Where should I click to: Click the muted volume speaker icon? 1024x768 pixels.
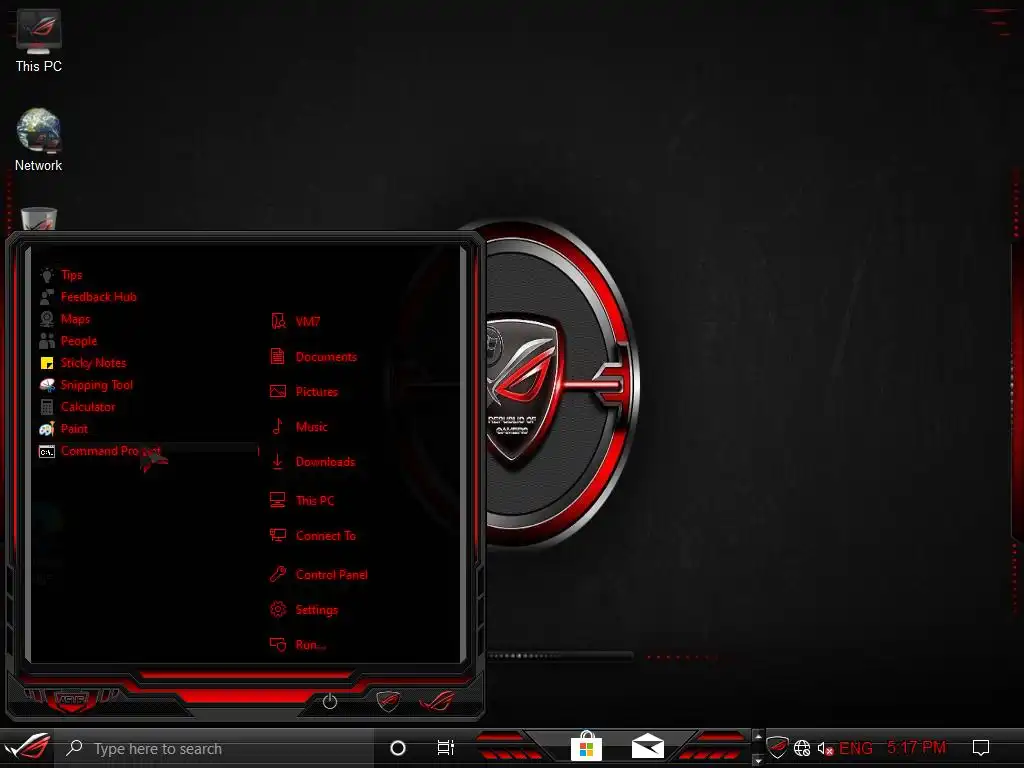[x=825, y=748]
